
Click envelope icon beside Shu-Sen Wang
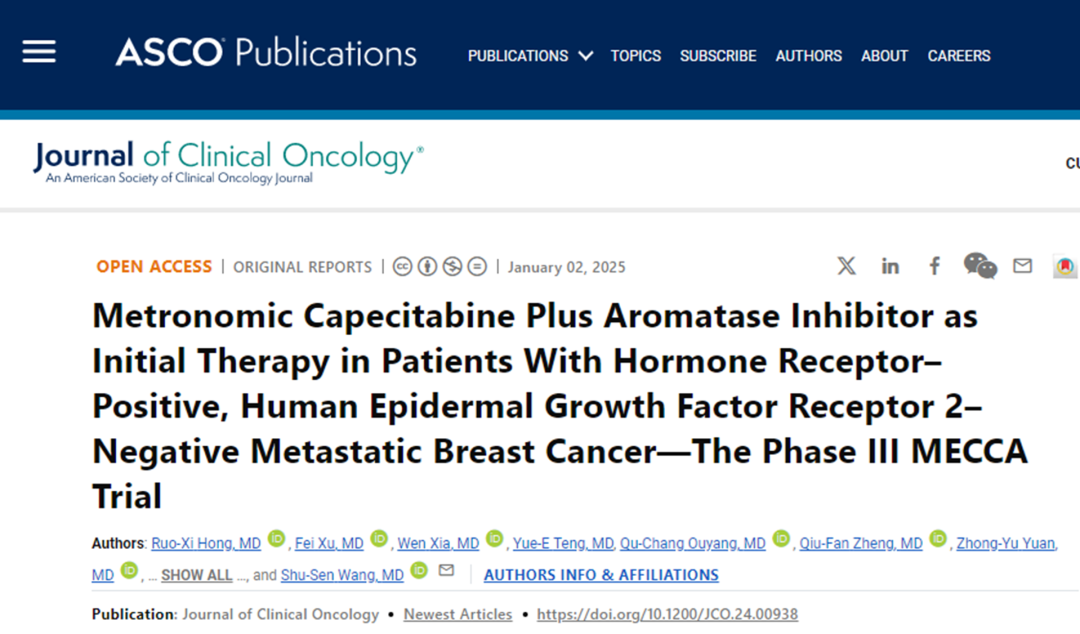coord(446,571)
